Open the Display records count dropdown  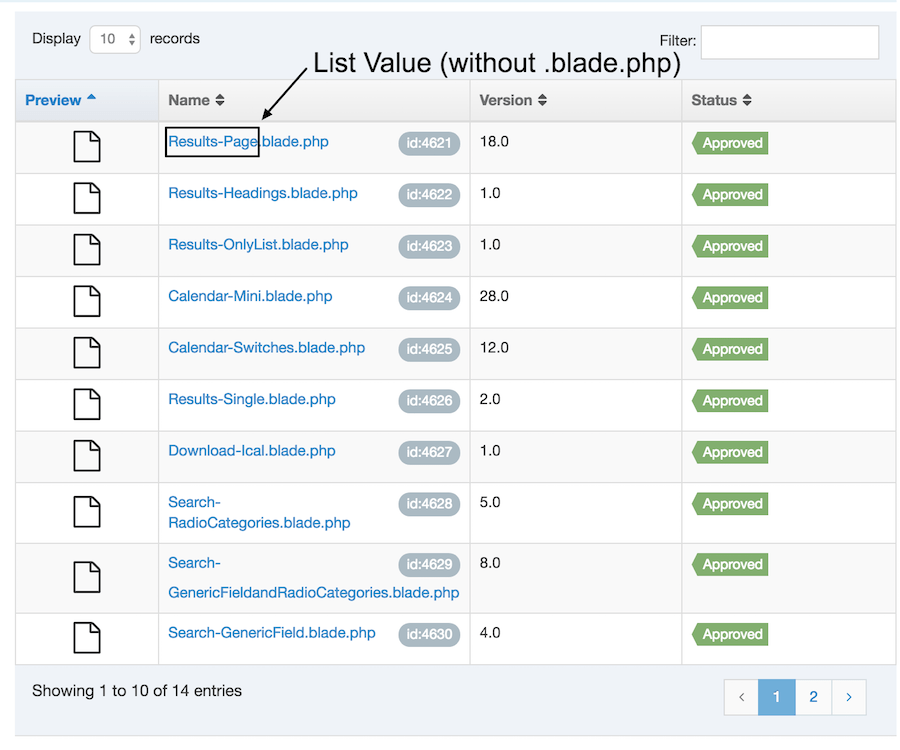pyautogui.click(x=115, y=39)
